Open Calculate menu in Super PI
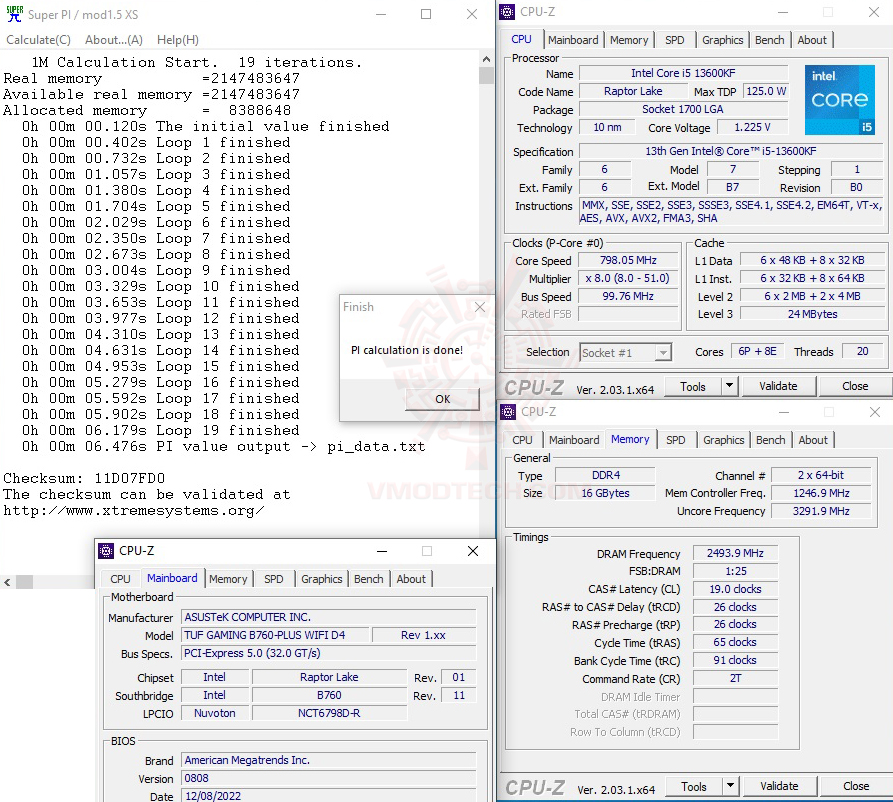 pyautogui.click(x=38, y=40)
